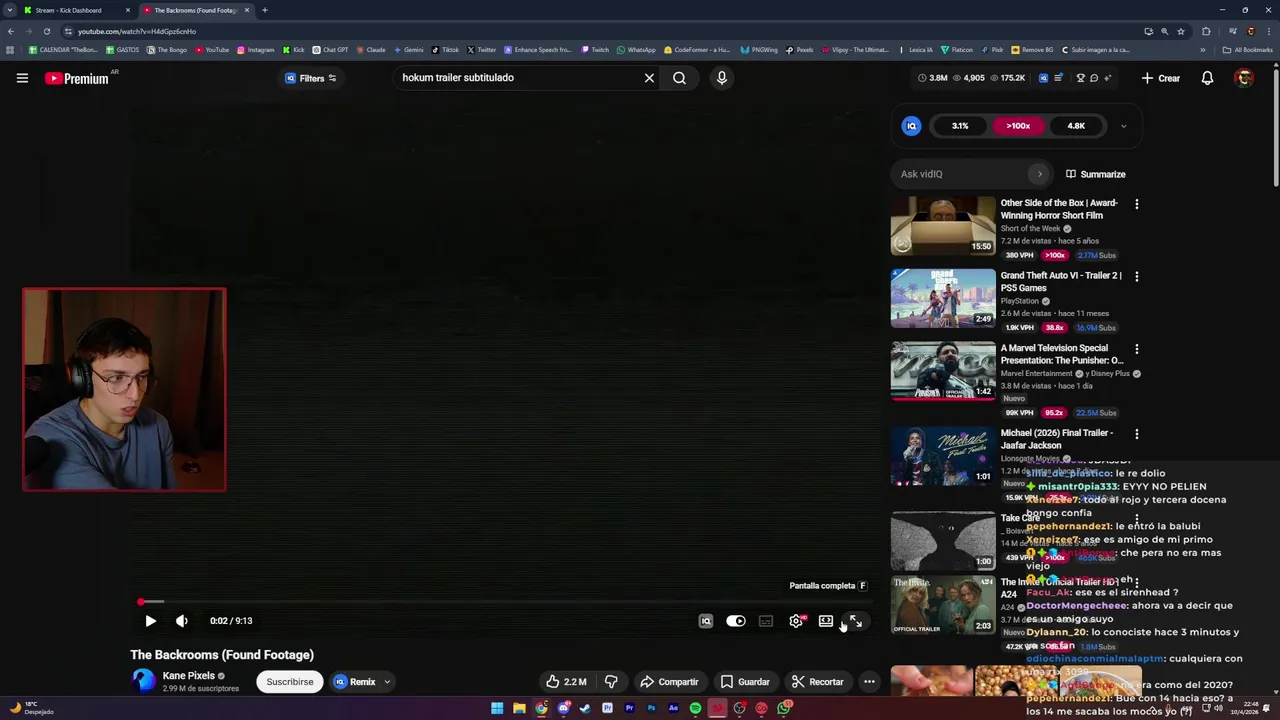1280x720 pixels.
Task: Open the Michael (2026) Final Trailer title
Action: click(x=1057, y=439)
